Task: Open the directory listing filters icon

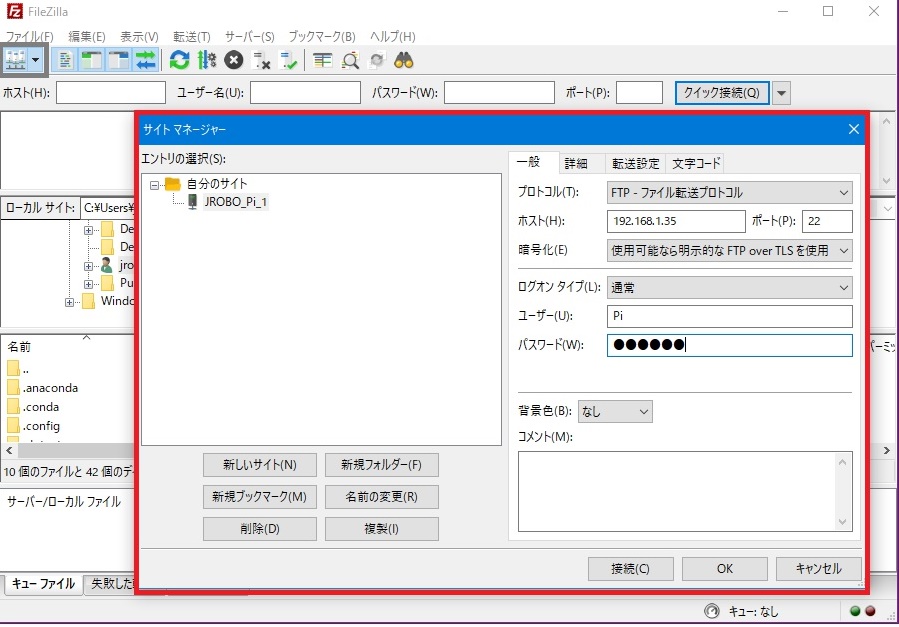Action: (x=323, y=60)
